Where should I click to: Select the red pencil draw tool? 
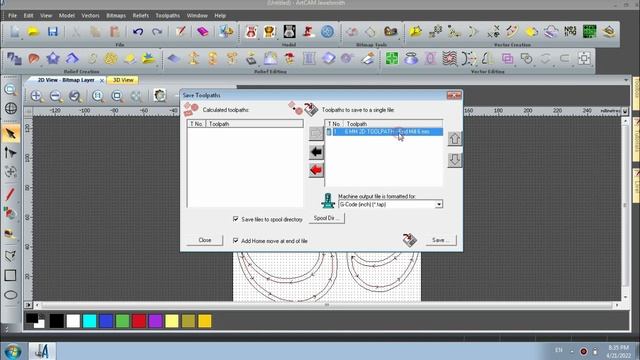tap(10, 193)
